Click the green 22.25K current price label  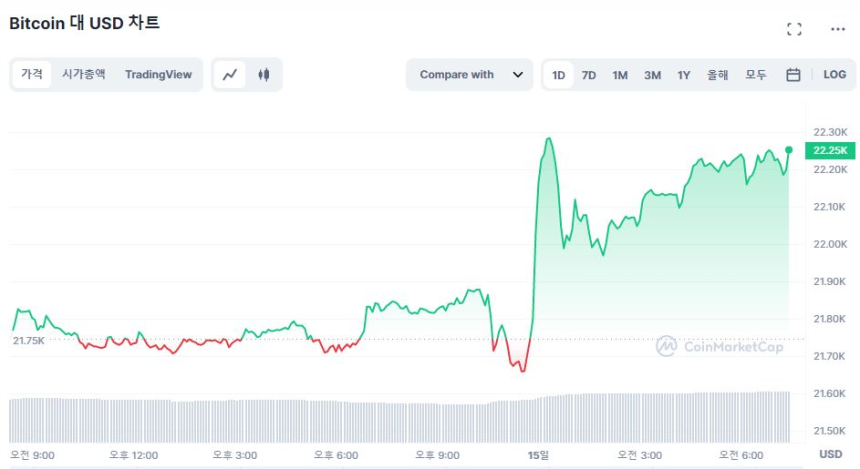pos(830,150)
